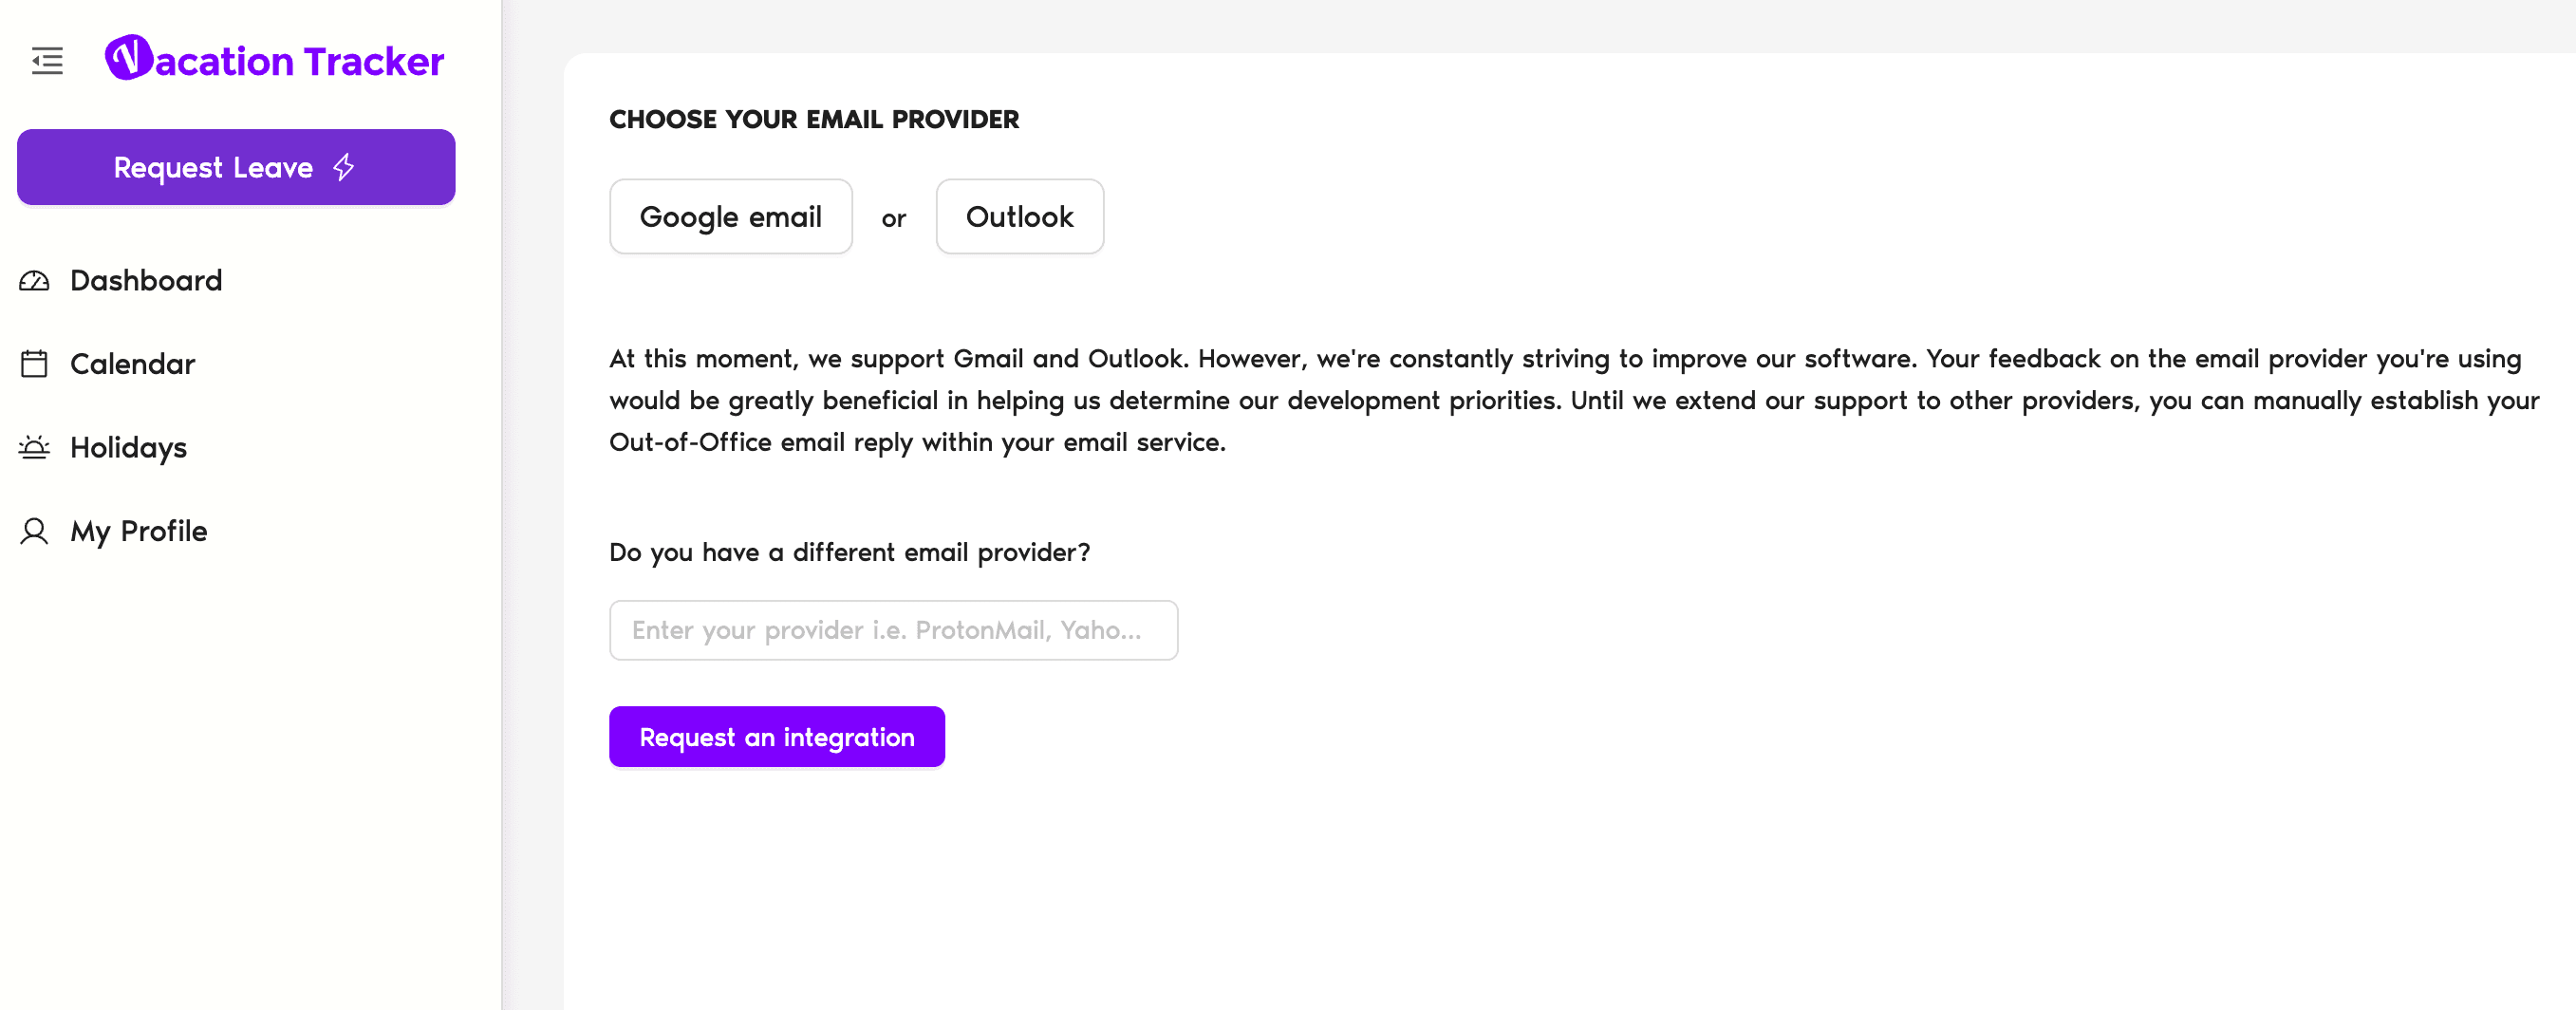Click the lightning bolt icon on Request Leave
The width and height of the screenshot is (2576, 1010).
[x=344, y=167]
